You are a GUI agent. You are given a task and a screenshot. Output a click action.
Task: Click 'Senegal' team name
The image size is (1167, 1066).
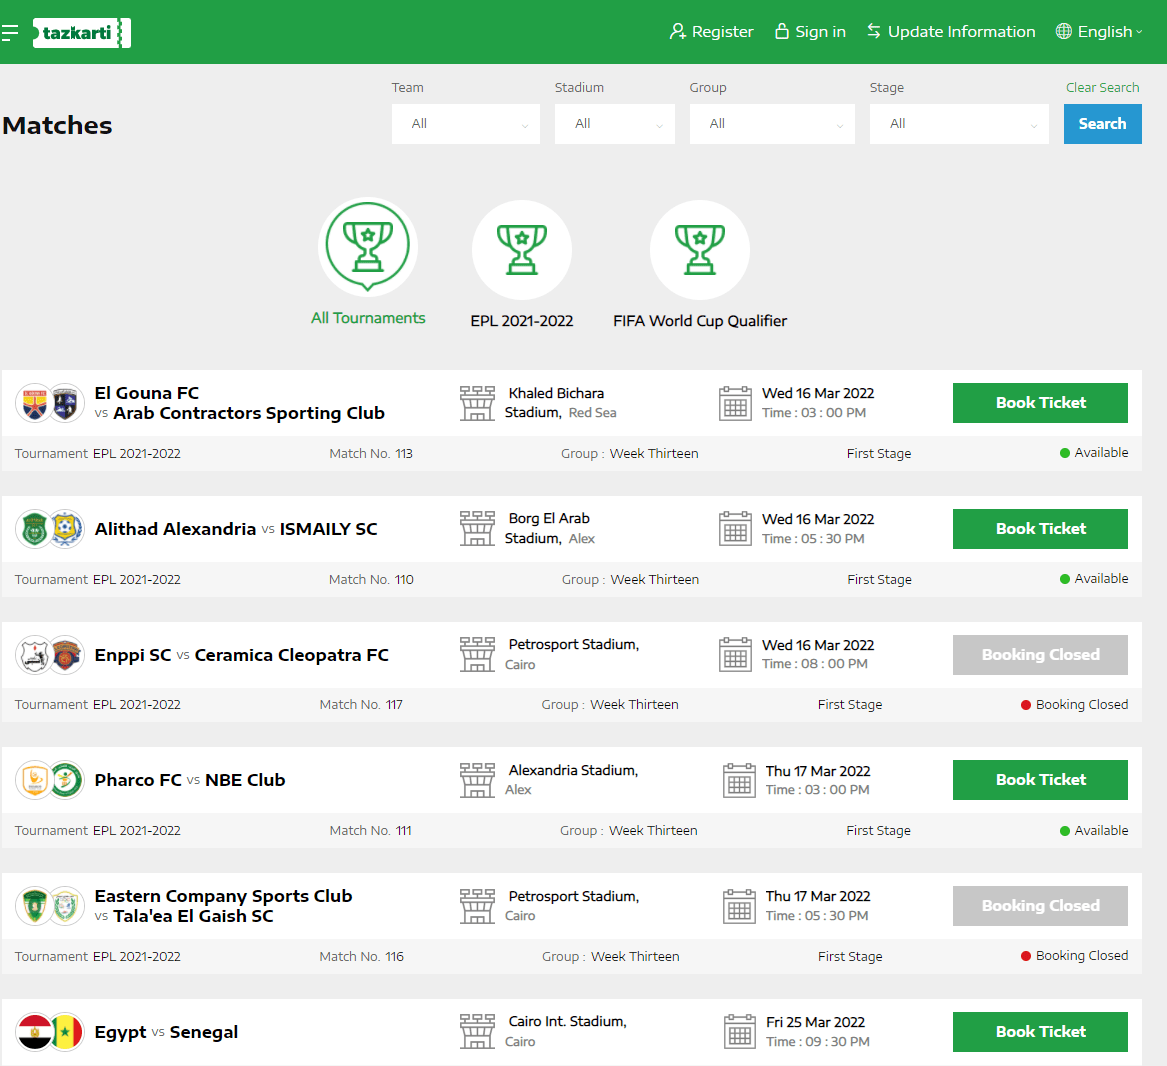click(x=204, y=1033)
